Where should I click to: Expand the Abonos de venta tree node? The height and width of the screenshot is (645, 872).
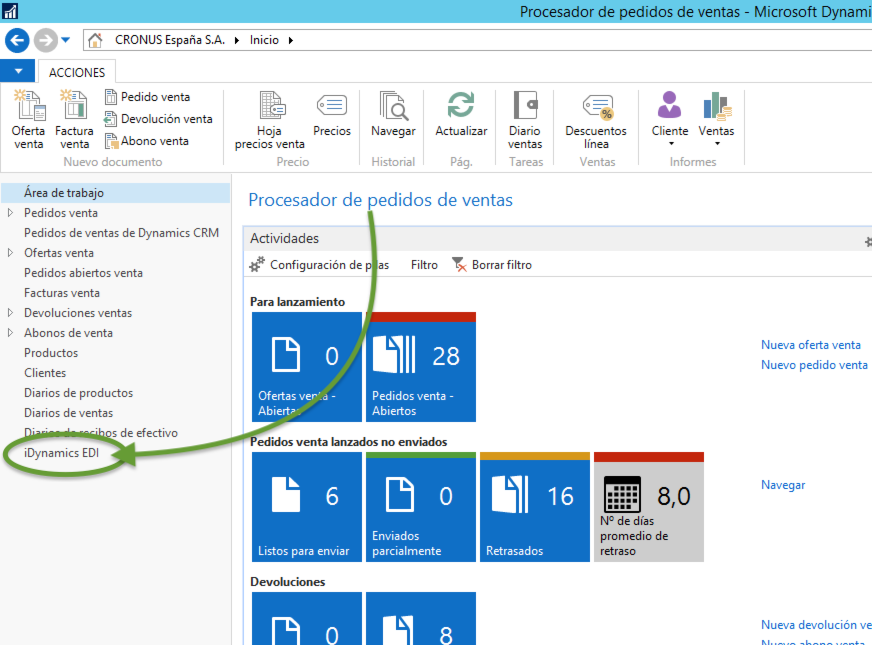[10, 333]
